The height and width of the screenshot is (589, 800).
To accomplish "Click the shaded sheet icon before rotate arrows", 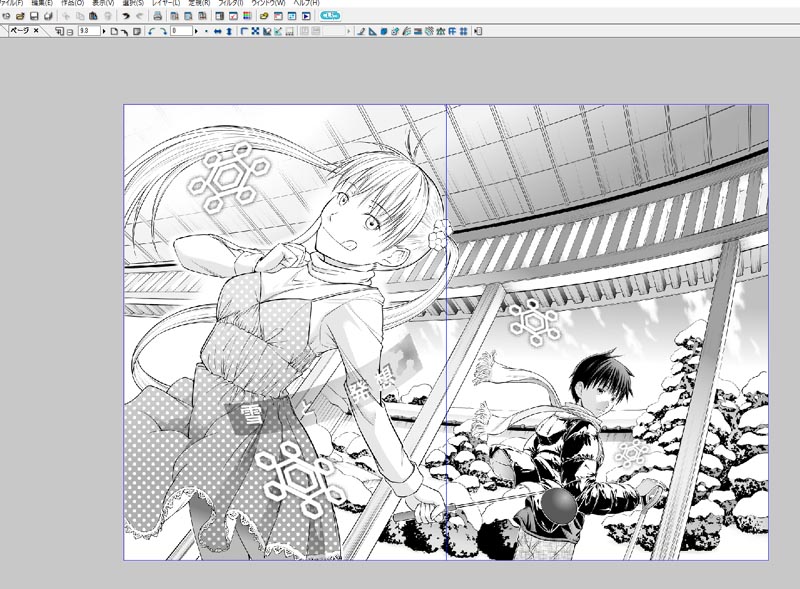I will click(x=137, y=31).
